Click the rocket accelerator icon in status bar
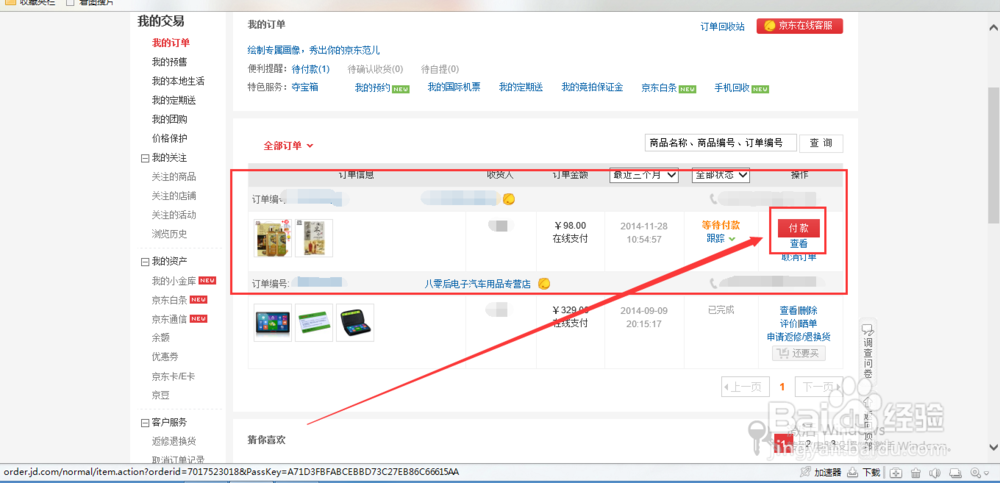 coord(805,473)
